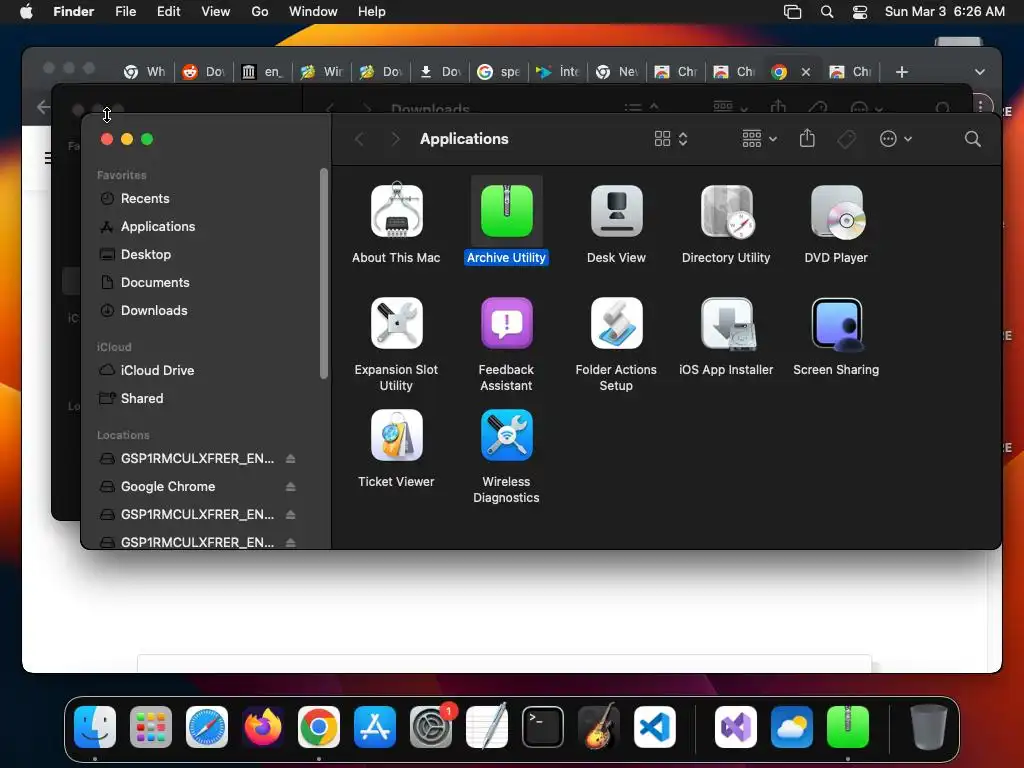Open the About This Mac app icon
1024x768 pixels.
pos(396,211)
